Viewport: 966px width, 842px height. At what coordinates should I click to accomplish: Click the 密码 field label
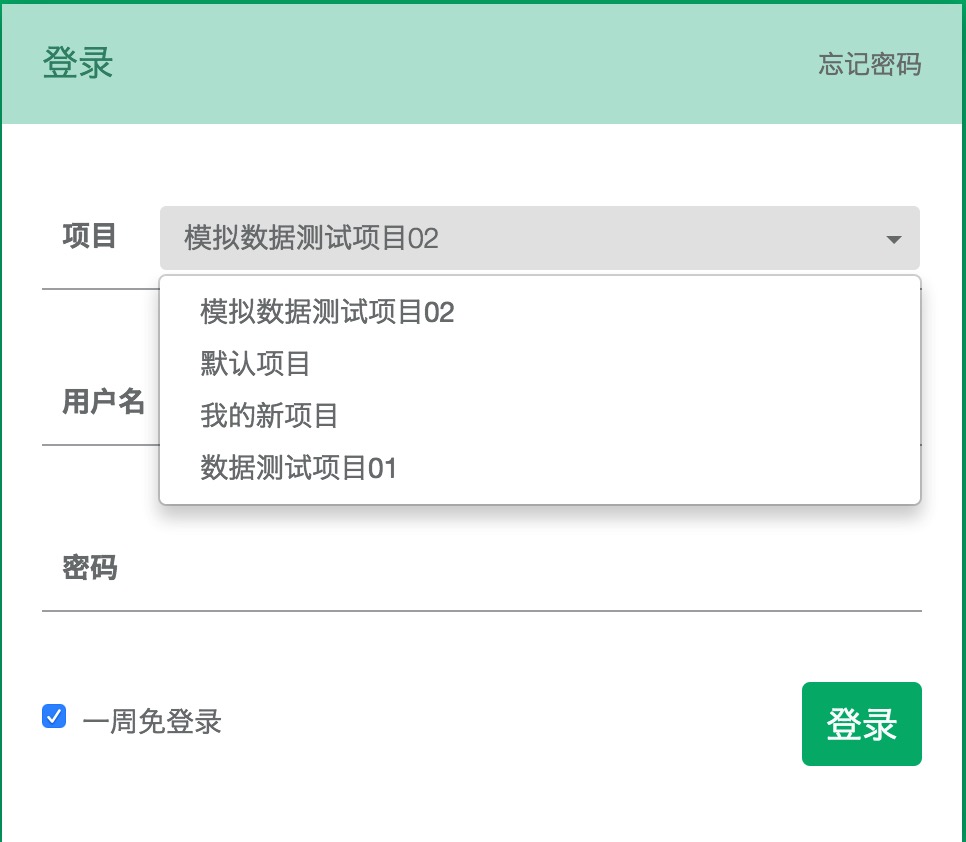tap(90, 567)
